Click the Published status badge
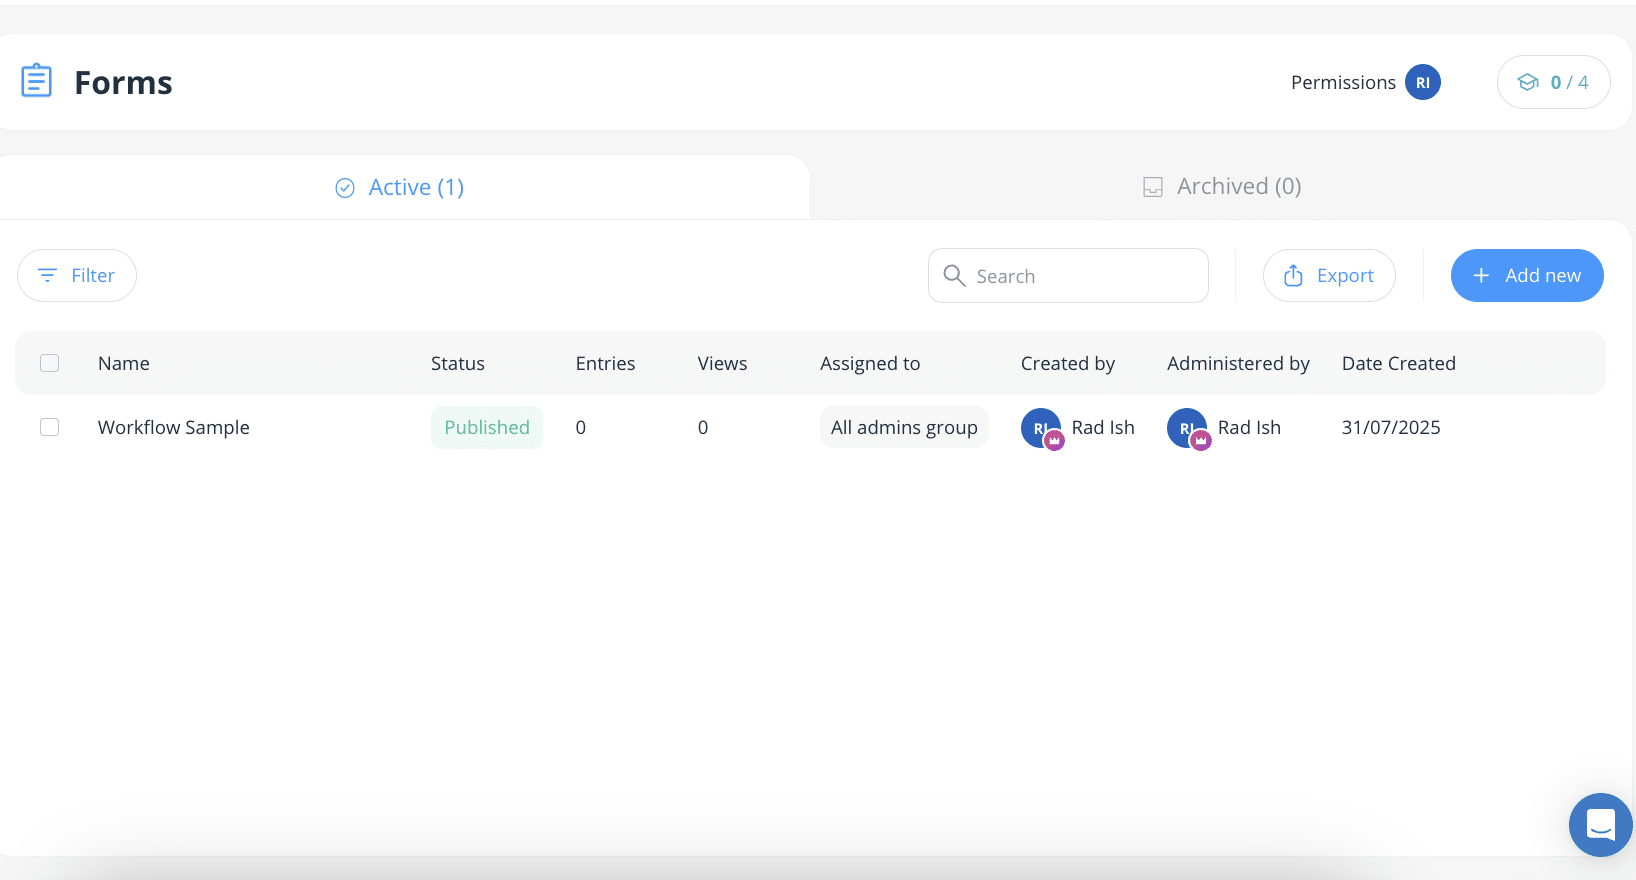1636x880 pixels. [487, 427]
